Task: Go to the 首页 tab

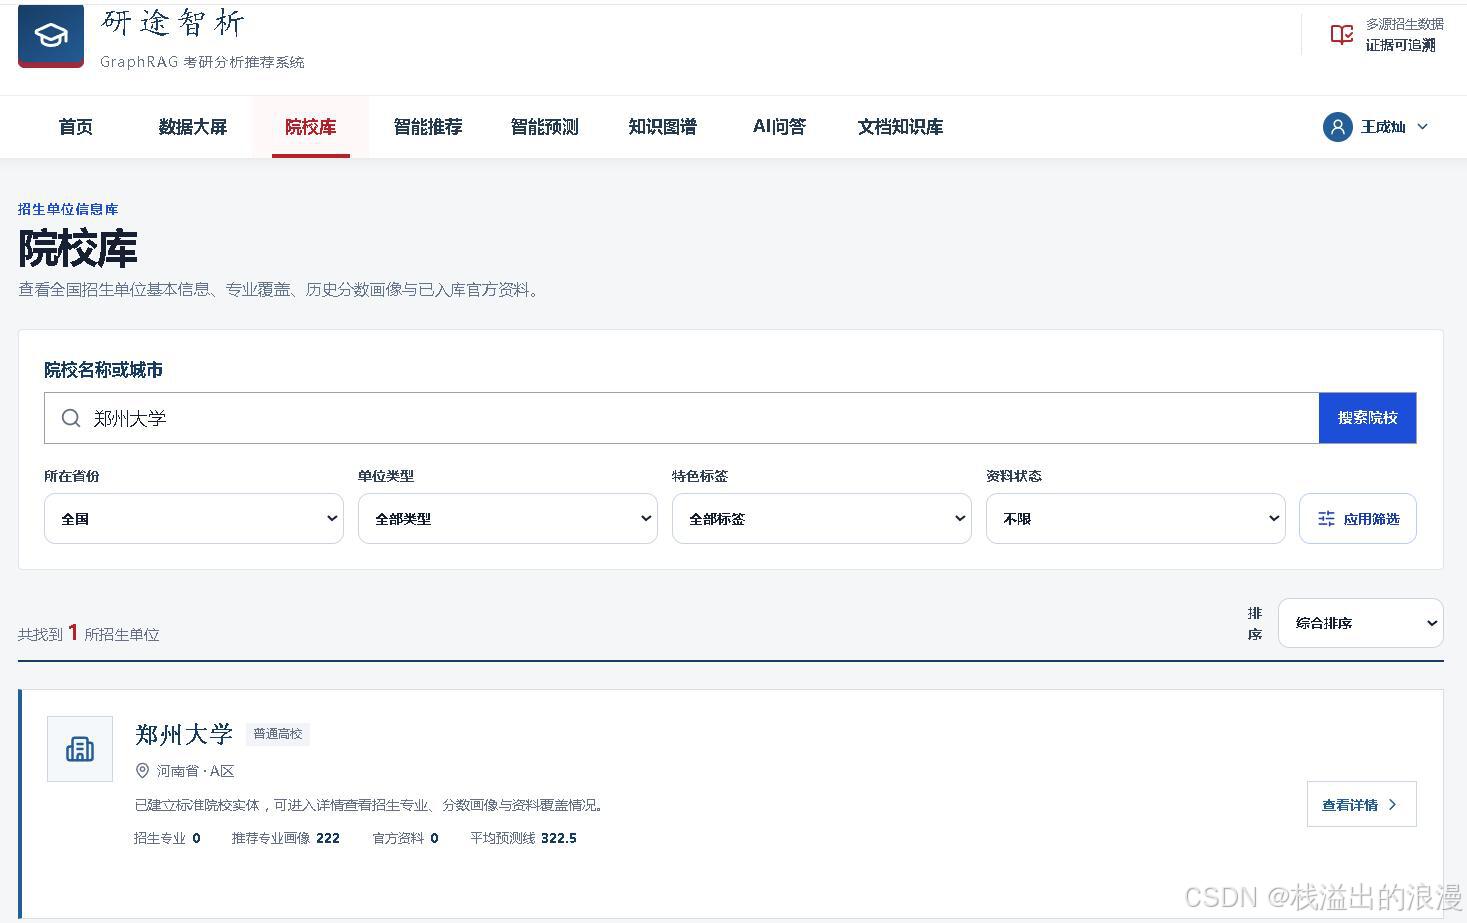Action: pos(76,127)
